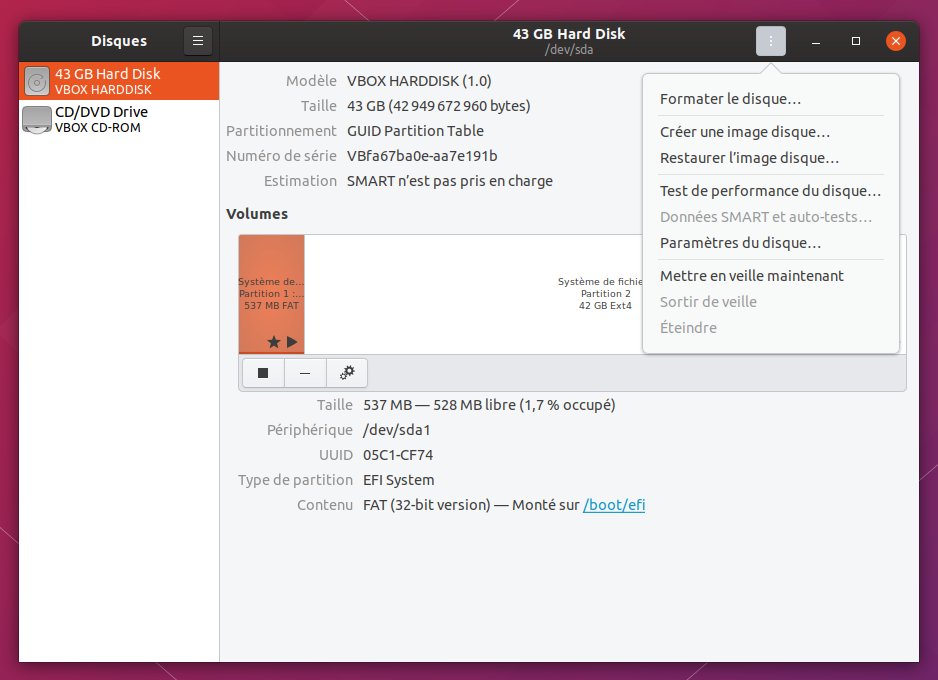Click the three-dot drive options button
Image resolution: width=938 pixels, height=680 pixels.
[x=770, y=41]
